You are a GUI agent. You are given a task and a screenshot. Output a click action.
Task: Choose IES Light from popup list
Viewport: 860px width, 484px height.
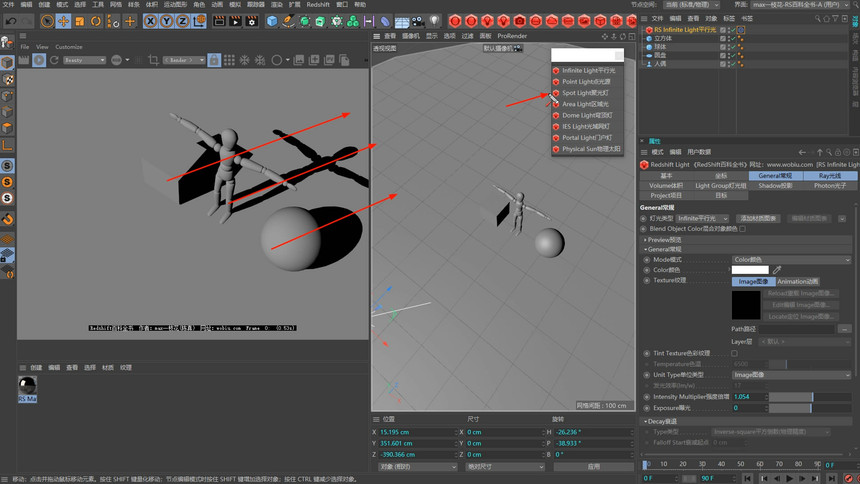click(x=587, y=126)
